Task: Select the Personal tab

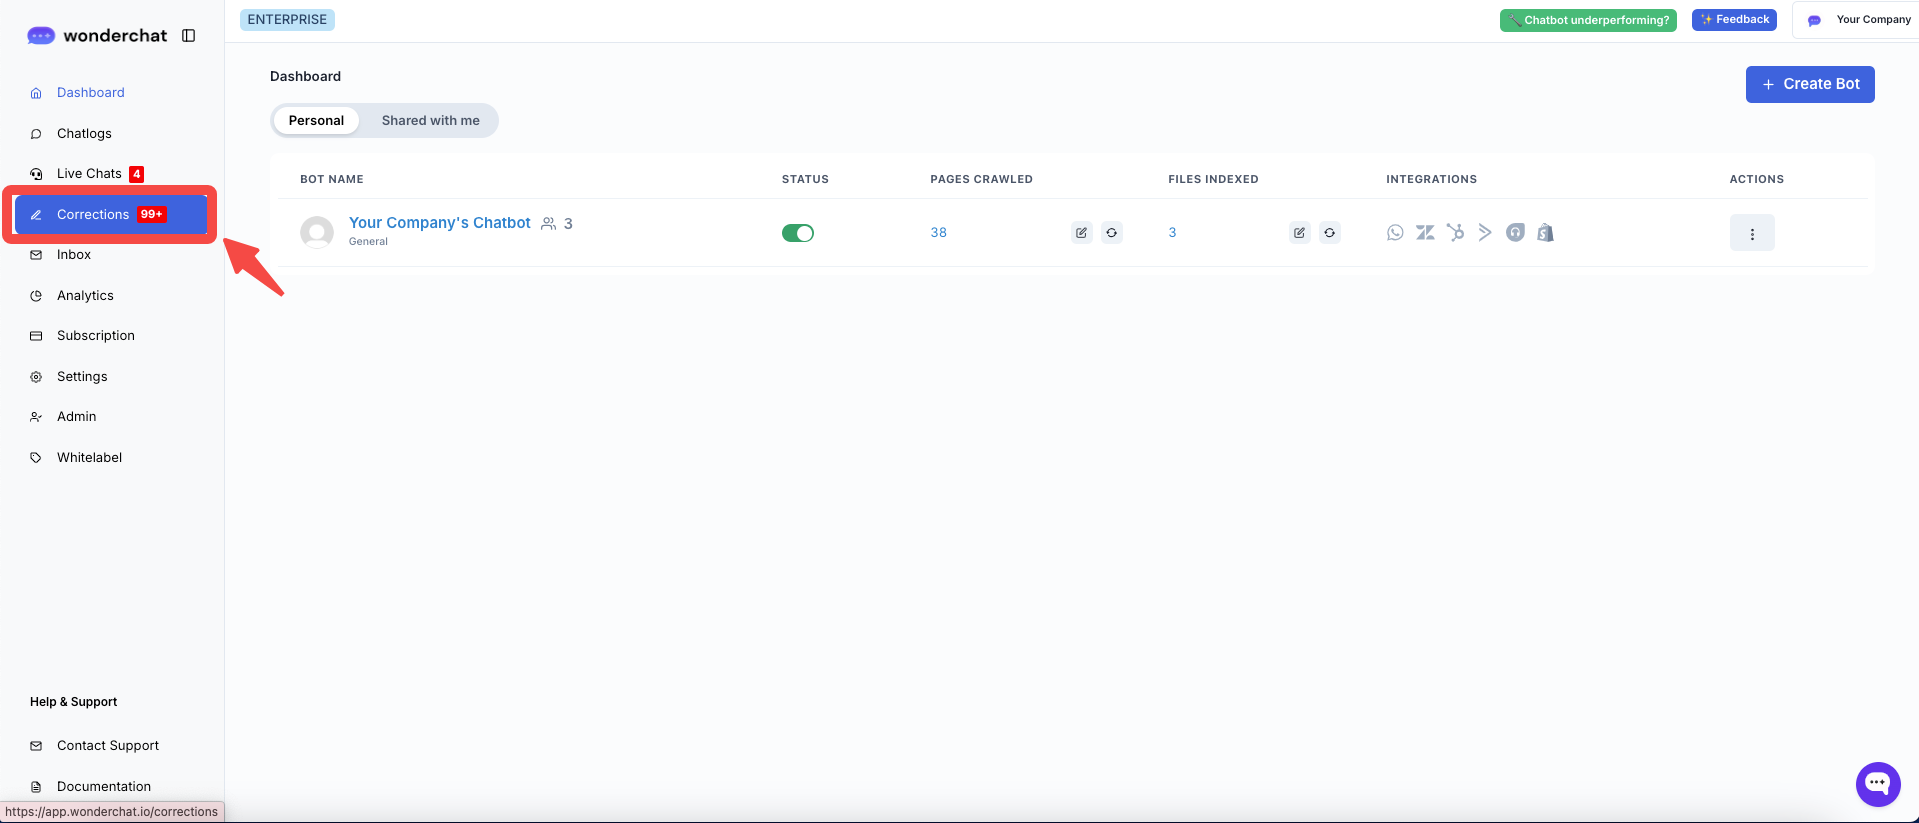Action: 316,121
